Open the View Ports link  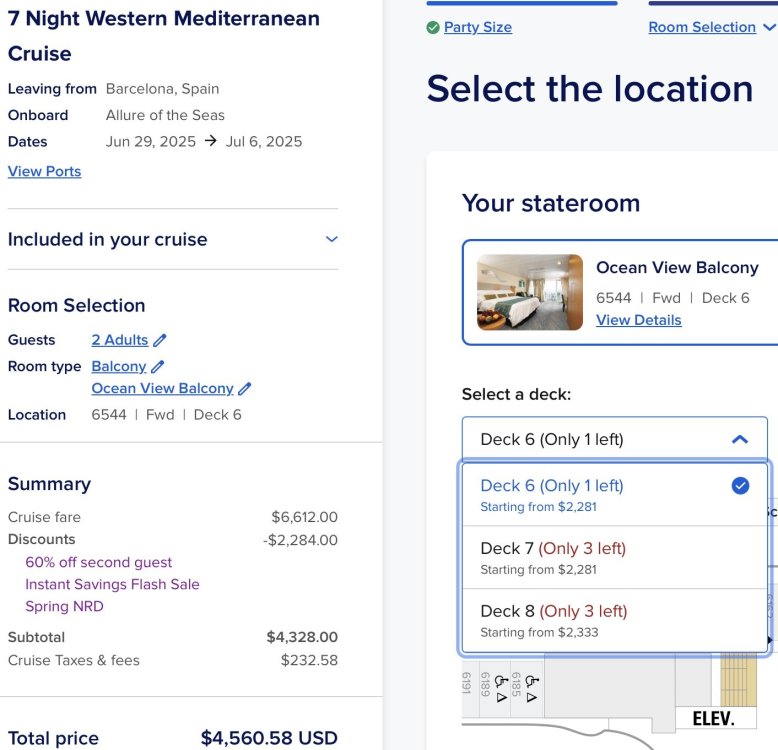(x=45, y=171)
